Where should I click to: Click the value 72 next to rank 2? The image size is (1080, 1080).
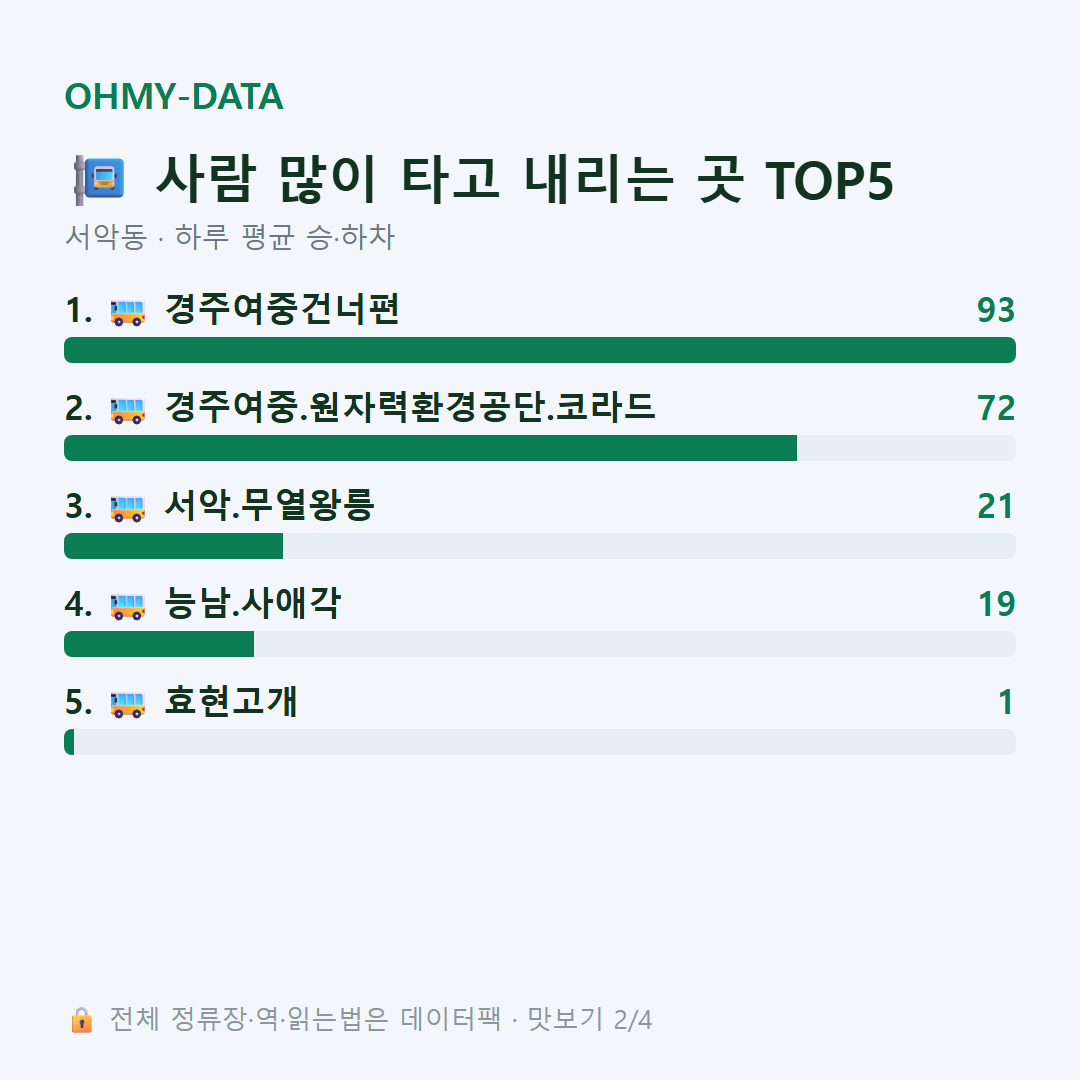pyautogui.click(x=996, y=408)
